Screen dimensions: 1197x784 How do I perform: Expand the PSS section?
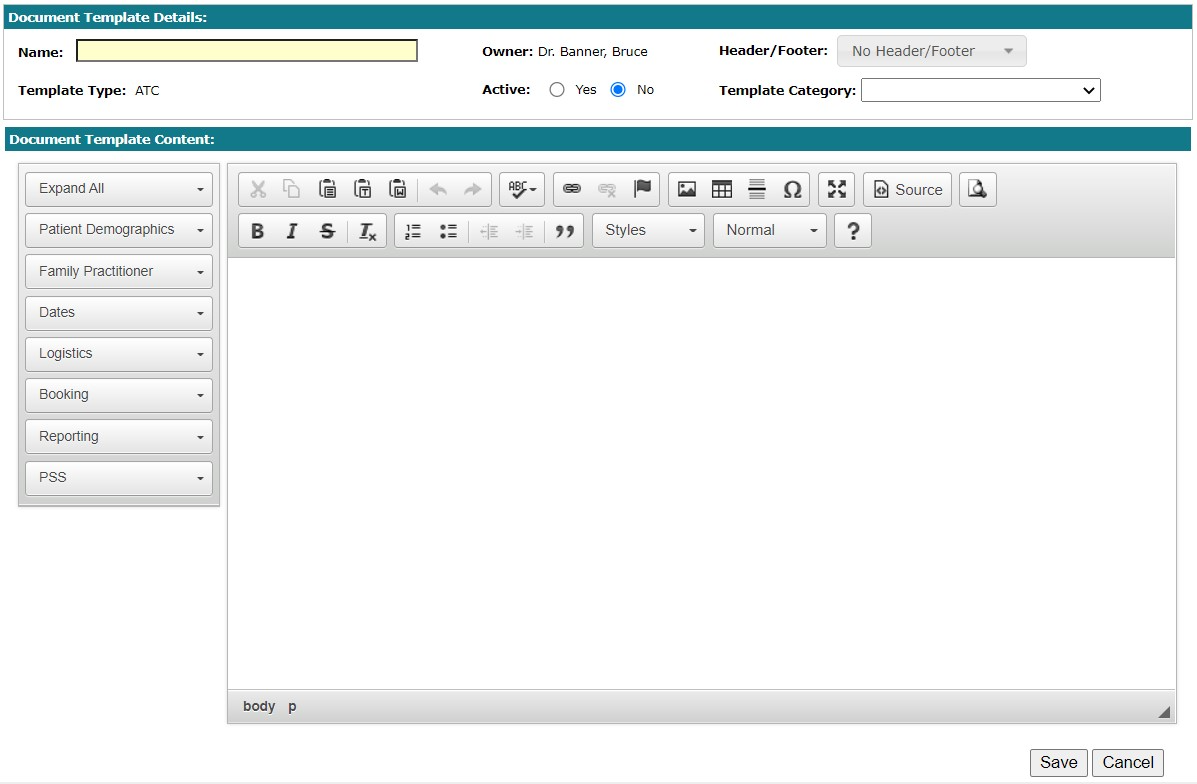(119, 477)
